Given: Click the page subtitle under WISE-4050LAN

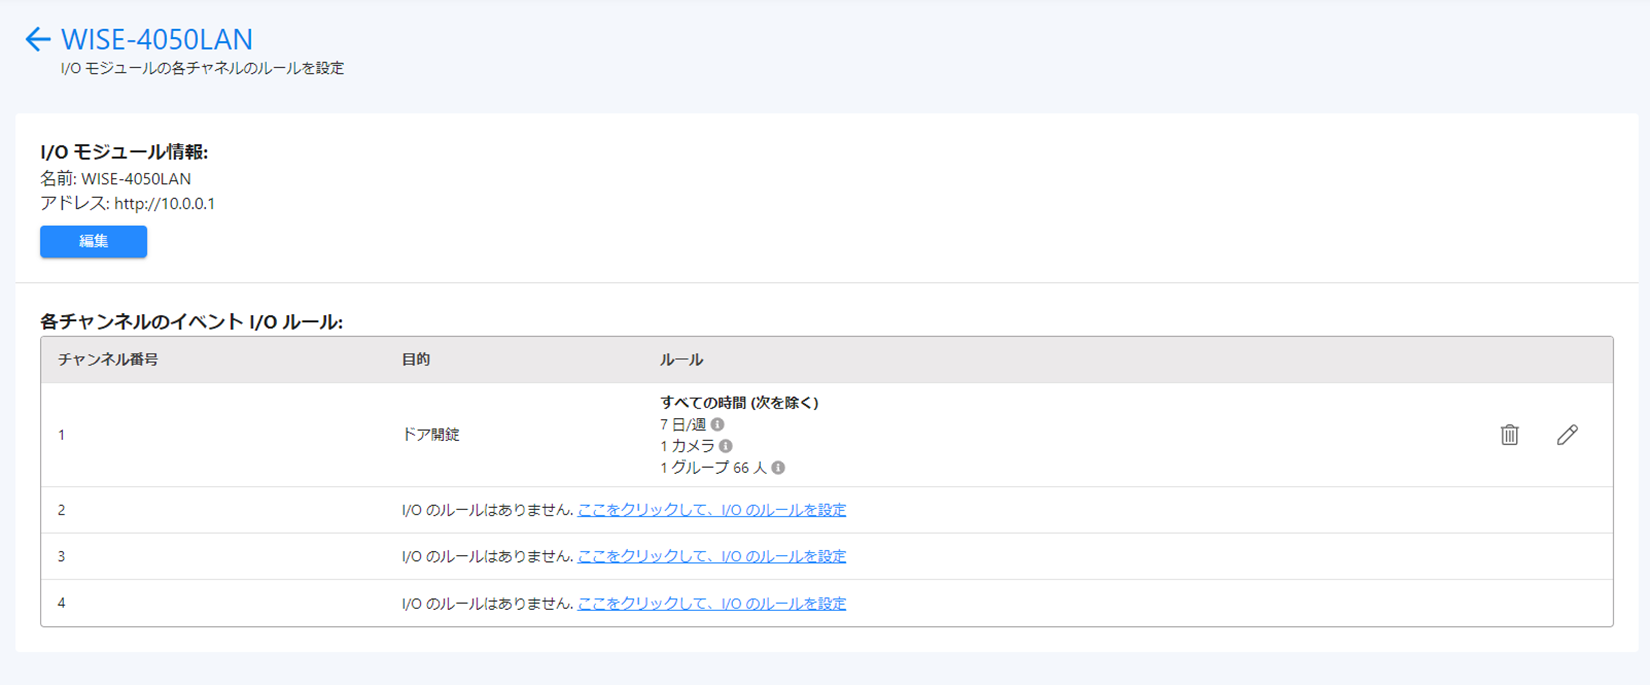Looking at the screenshot, I should point(202,68).
